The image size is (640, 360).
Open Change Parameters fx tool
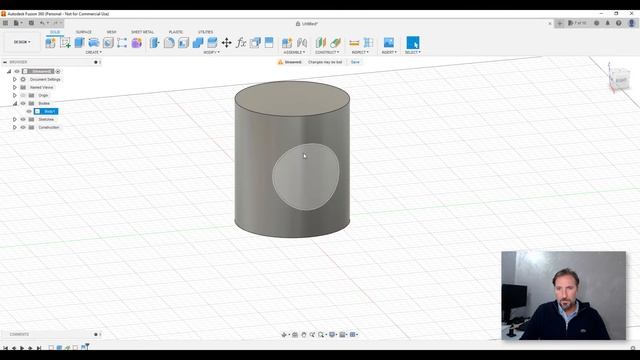241,43
